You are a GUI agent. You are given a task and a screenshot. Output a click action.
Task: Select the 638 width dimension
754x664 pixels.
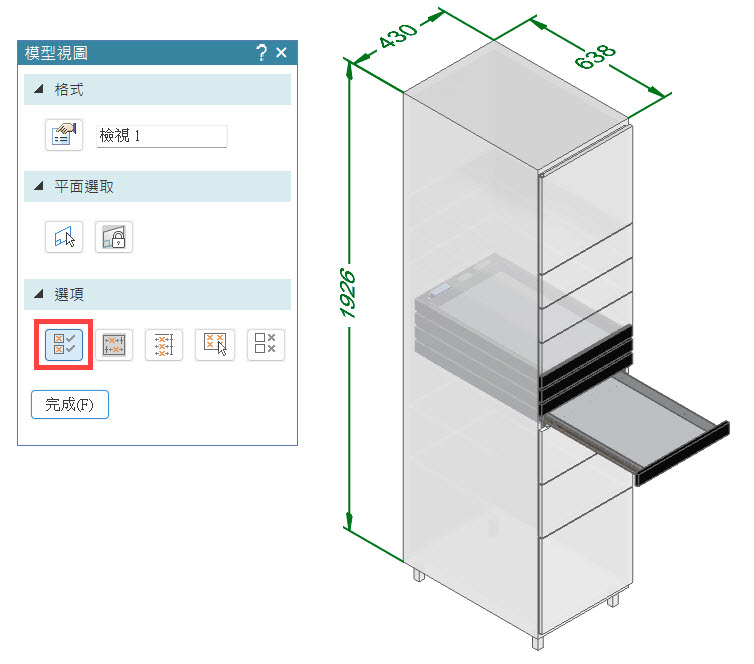(x=595, y=56)
